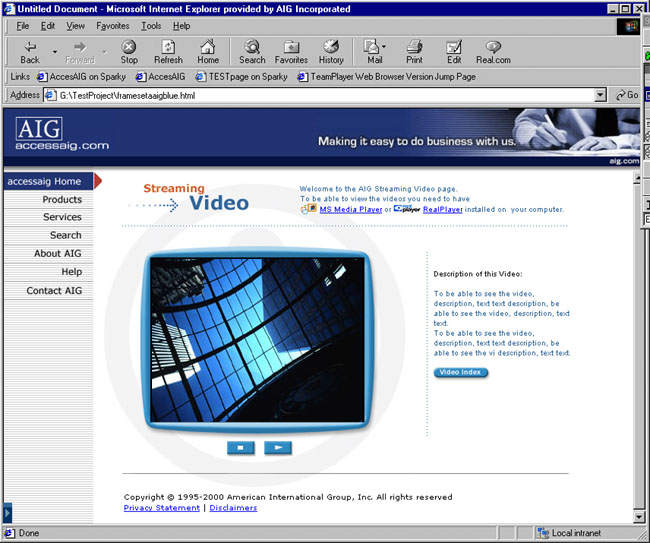This screenshot has height=543, width=650.
Task: Go to Home using toolbar icon
Action: pyautogui.click(x=208, y=51)
